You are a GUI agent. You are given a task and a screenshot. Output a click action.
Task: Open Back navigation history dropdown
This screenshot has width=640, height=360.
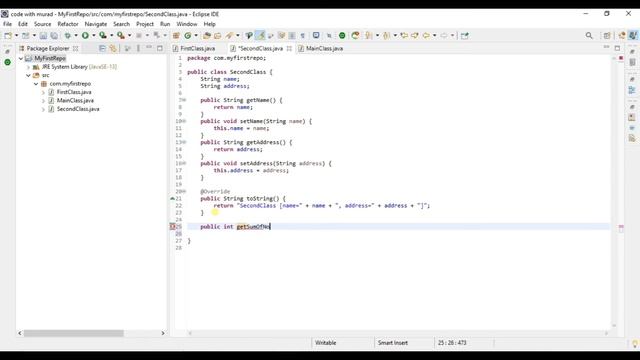(434, 36)
